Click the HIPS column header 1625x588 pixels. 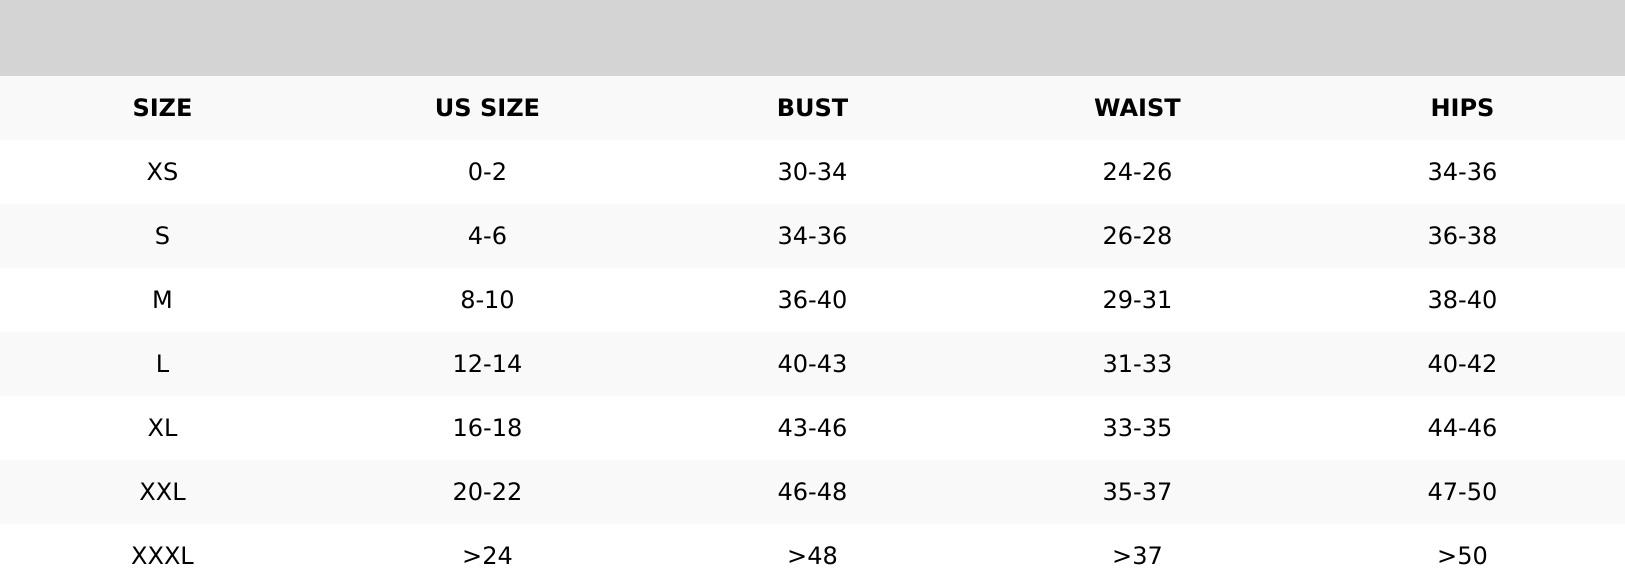click(1462, 108)
